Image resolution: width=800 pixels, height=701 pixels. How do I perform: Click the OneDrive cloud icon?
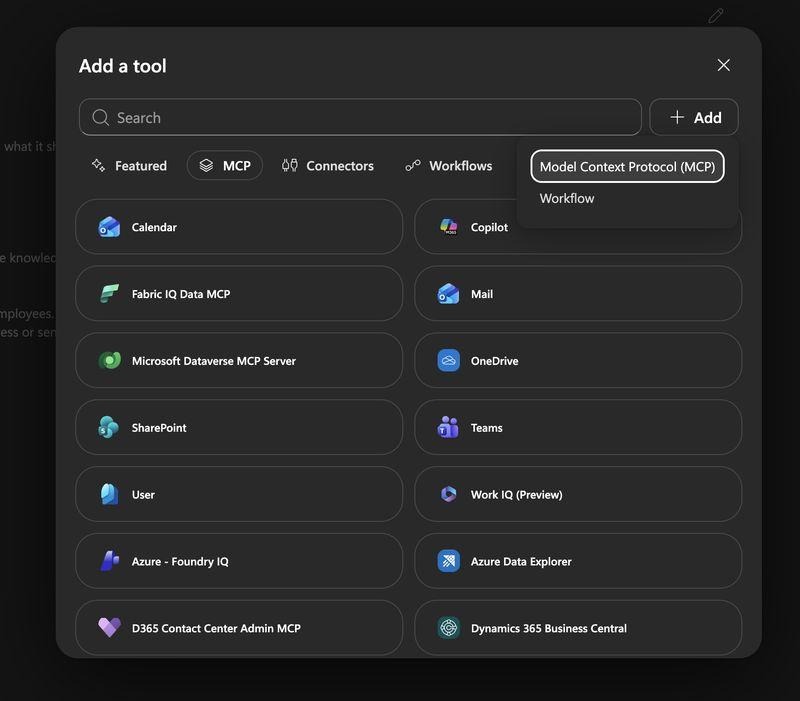click(448, 361)
